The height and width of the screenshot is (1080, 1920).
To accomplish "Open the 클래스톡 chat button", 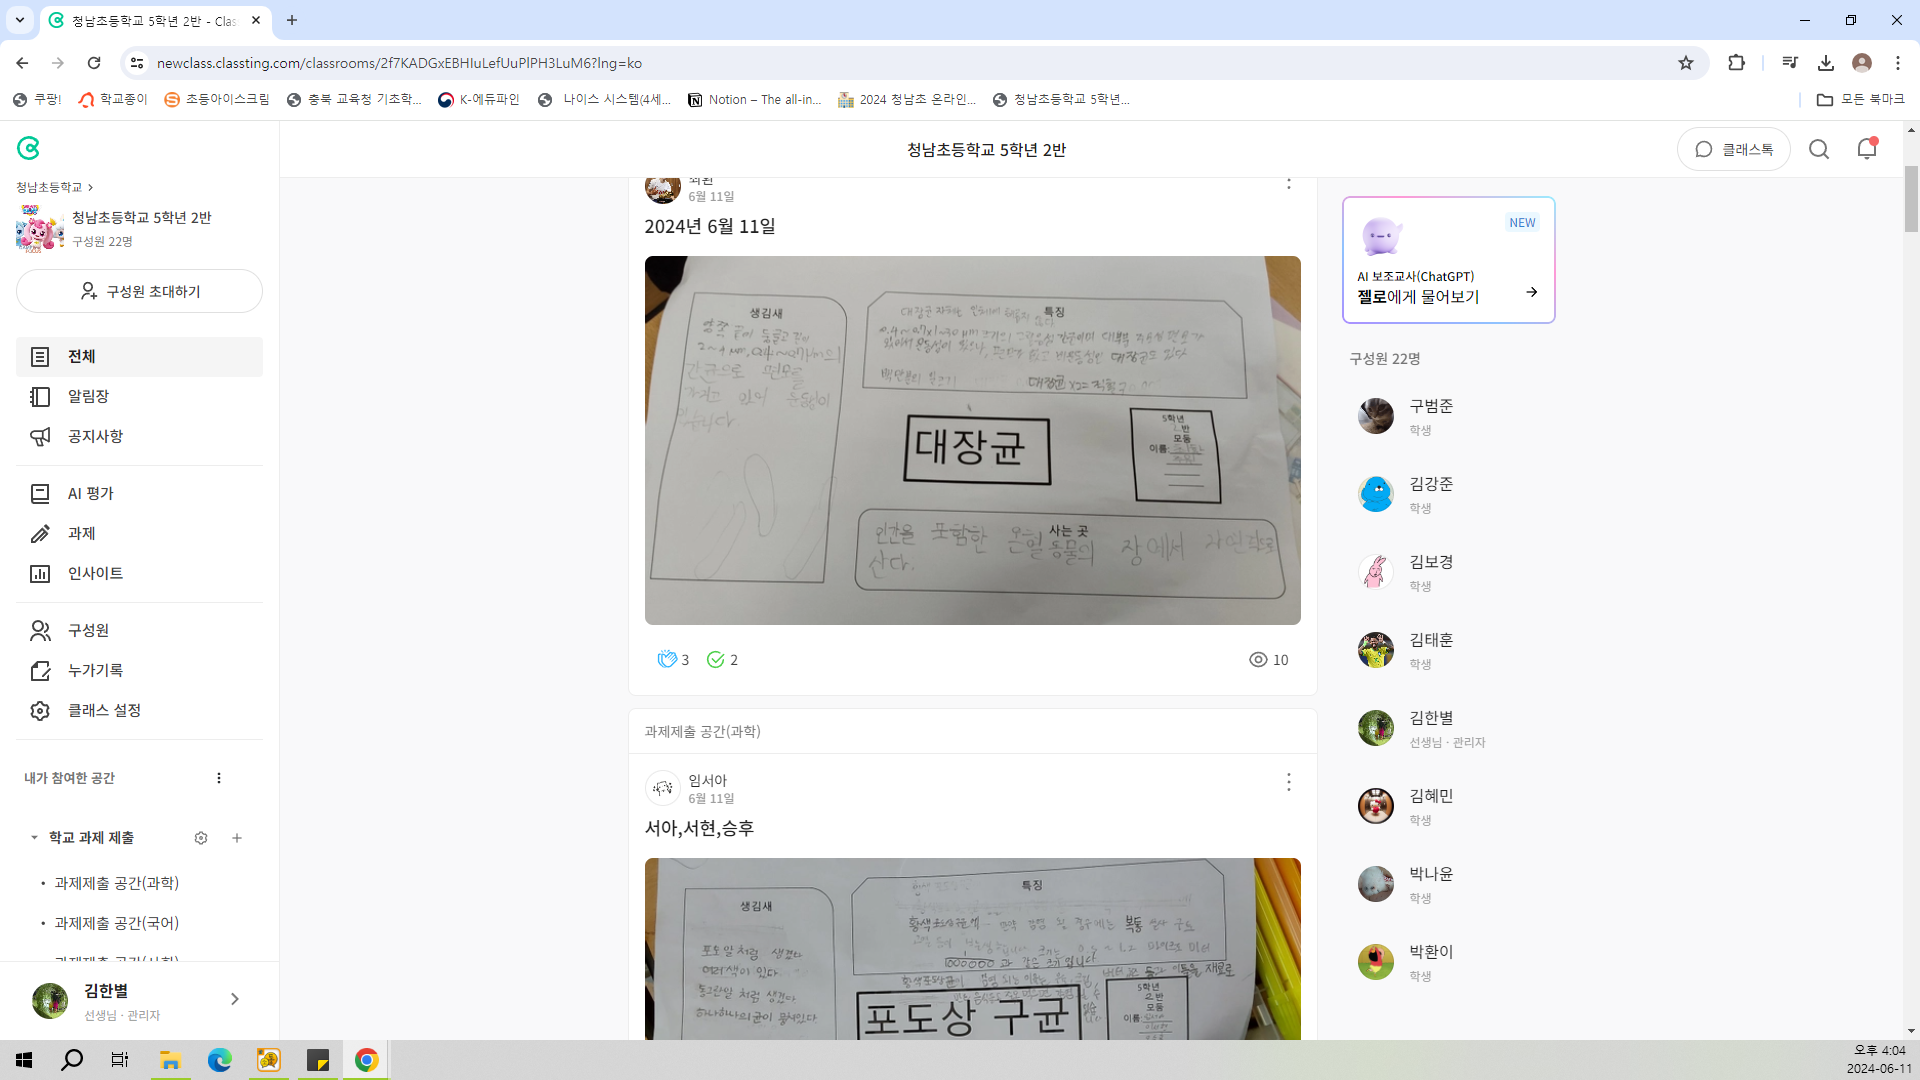I will (1733, 149).
